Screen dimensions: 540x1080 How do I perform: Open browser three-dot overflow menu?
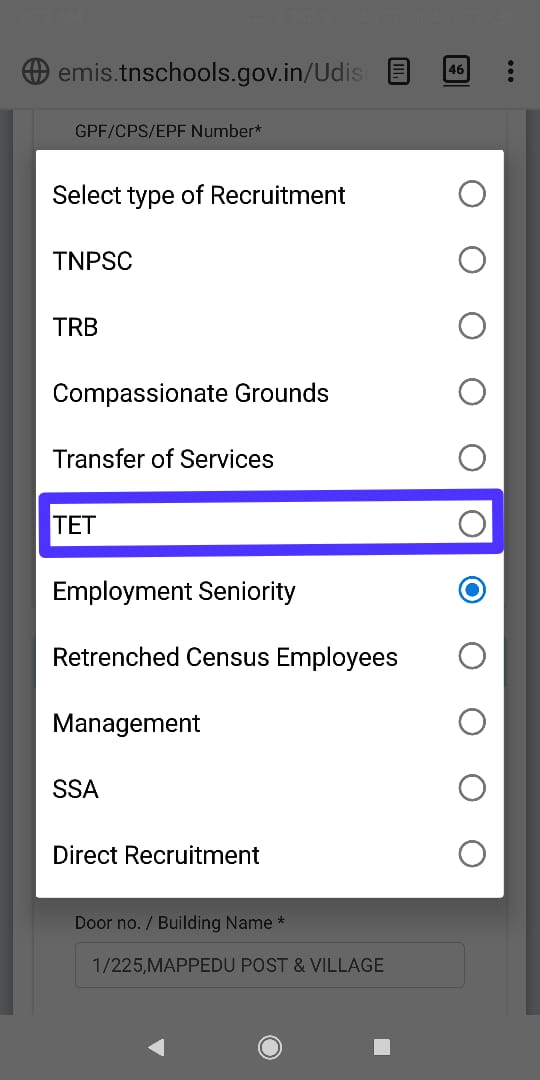click(510, 71)
